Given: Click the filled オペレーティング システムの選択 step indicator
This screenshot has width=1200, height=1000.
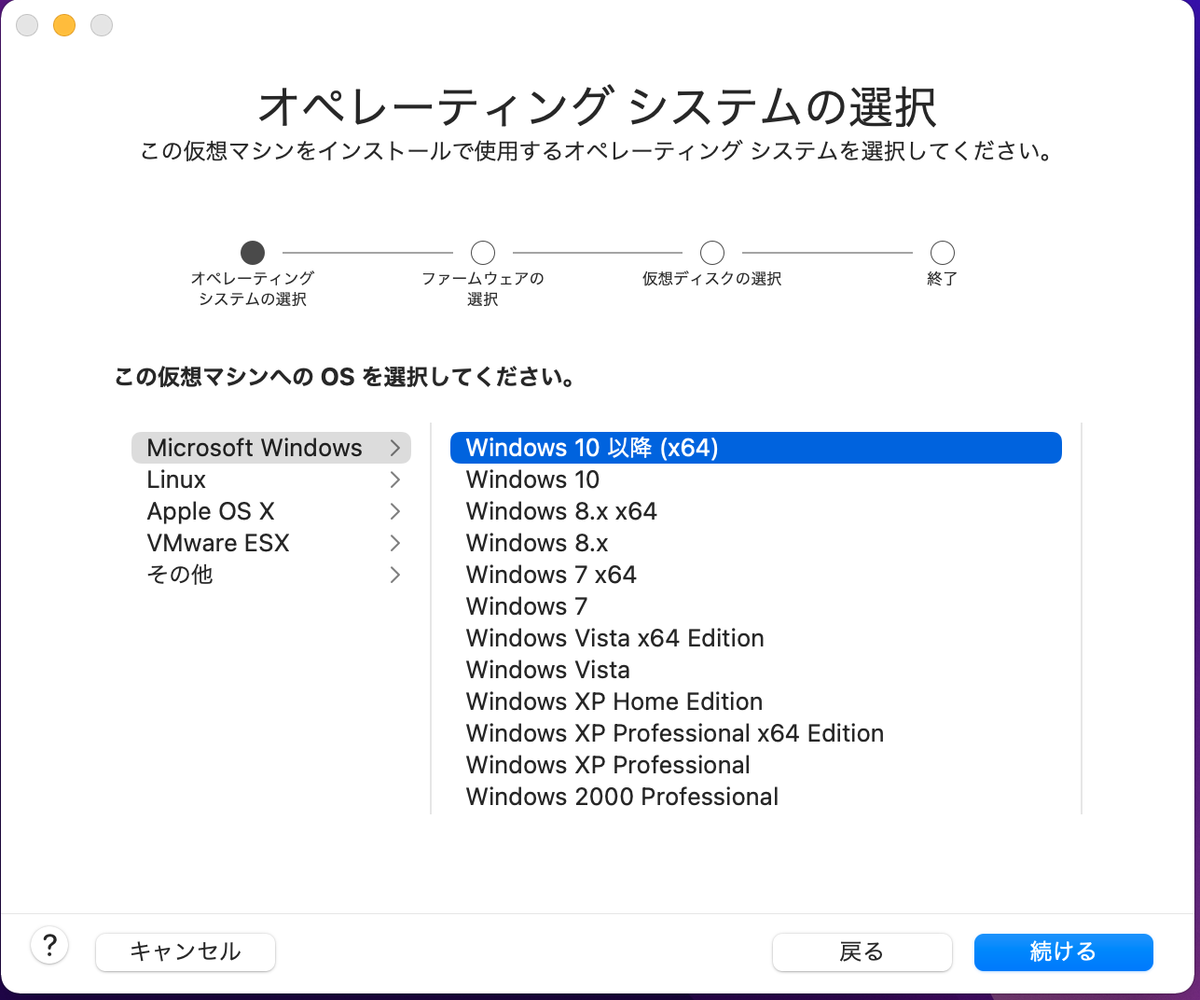Looking at the screenshot, I should click(253, 252).
